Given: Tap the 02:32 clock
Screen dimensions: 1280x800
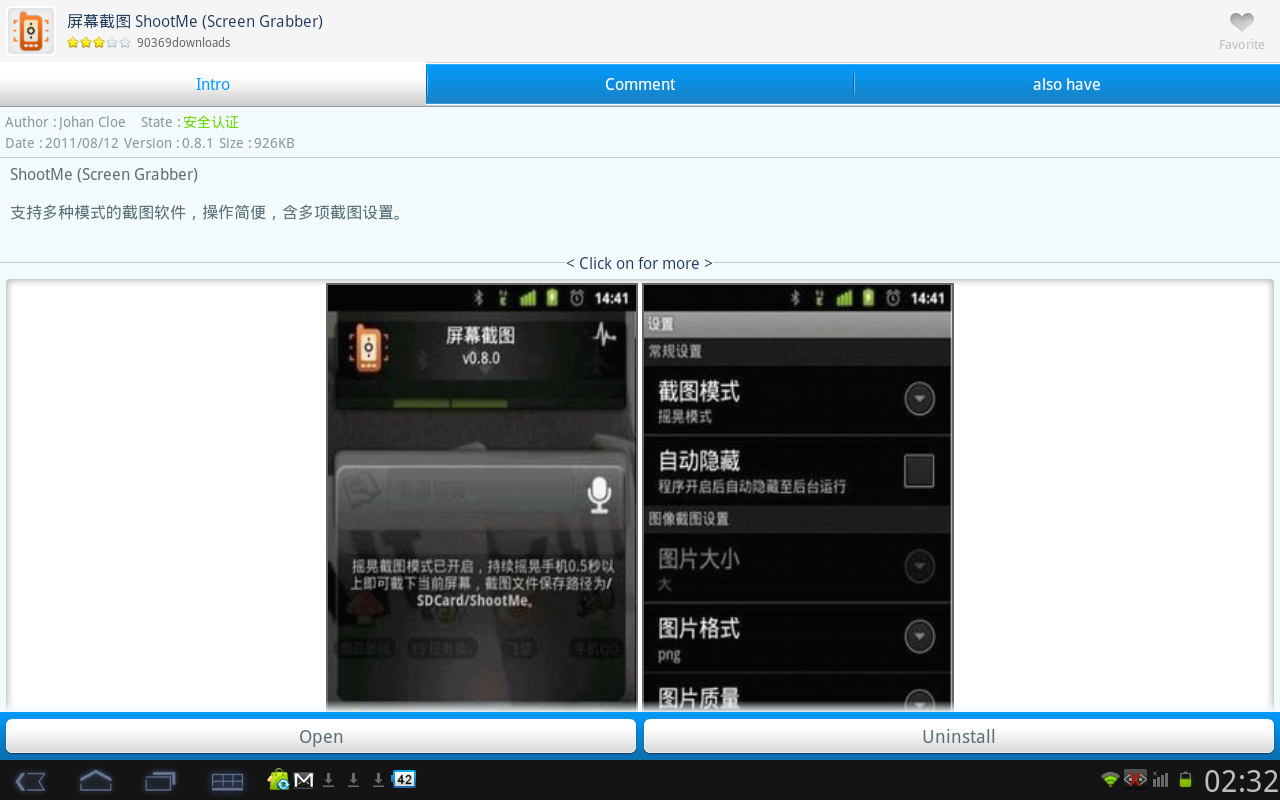Looking at the screenshot, I should (1241, 780).
